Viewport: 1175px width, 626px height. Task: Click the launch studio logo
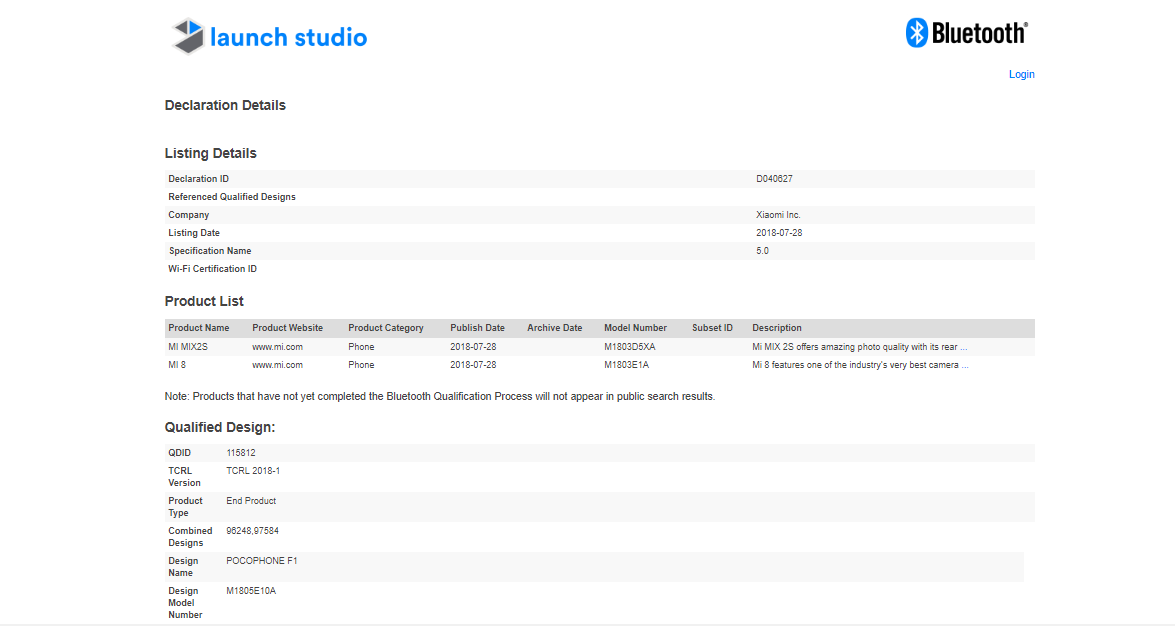coord(270,36)
